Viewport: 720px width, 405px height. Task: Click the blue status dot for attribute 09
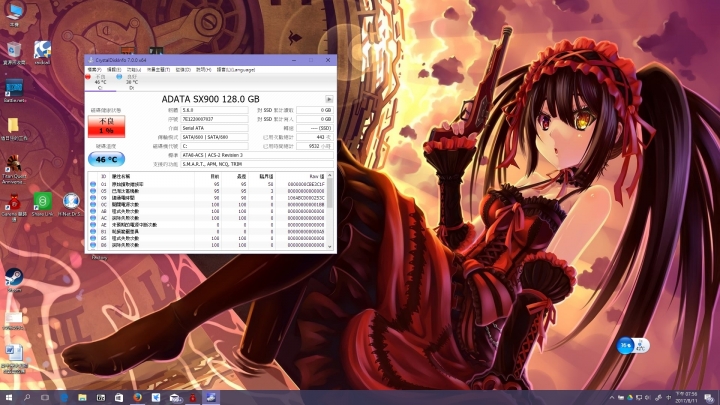pos(93,198)
